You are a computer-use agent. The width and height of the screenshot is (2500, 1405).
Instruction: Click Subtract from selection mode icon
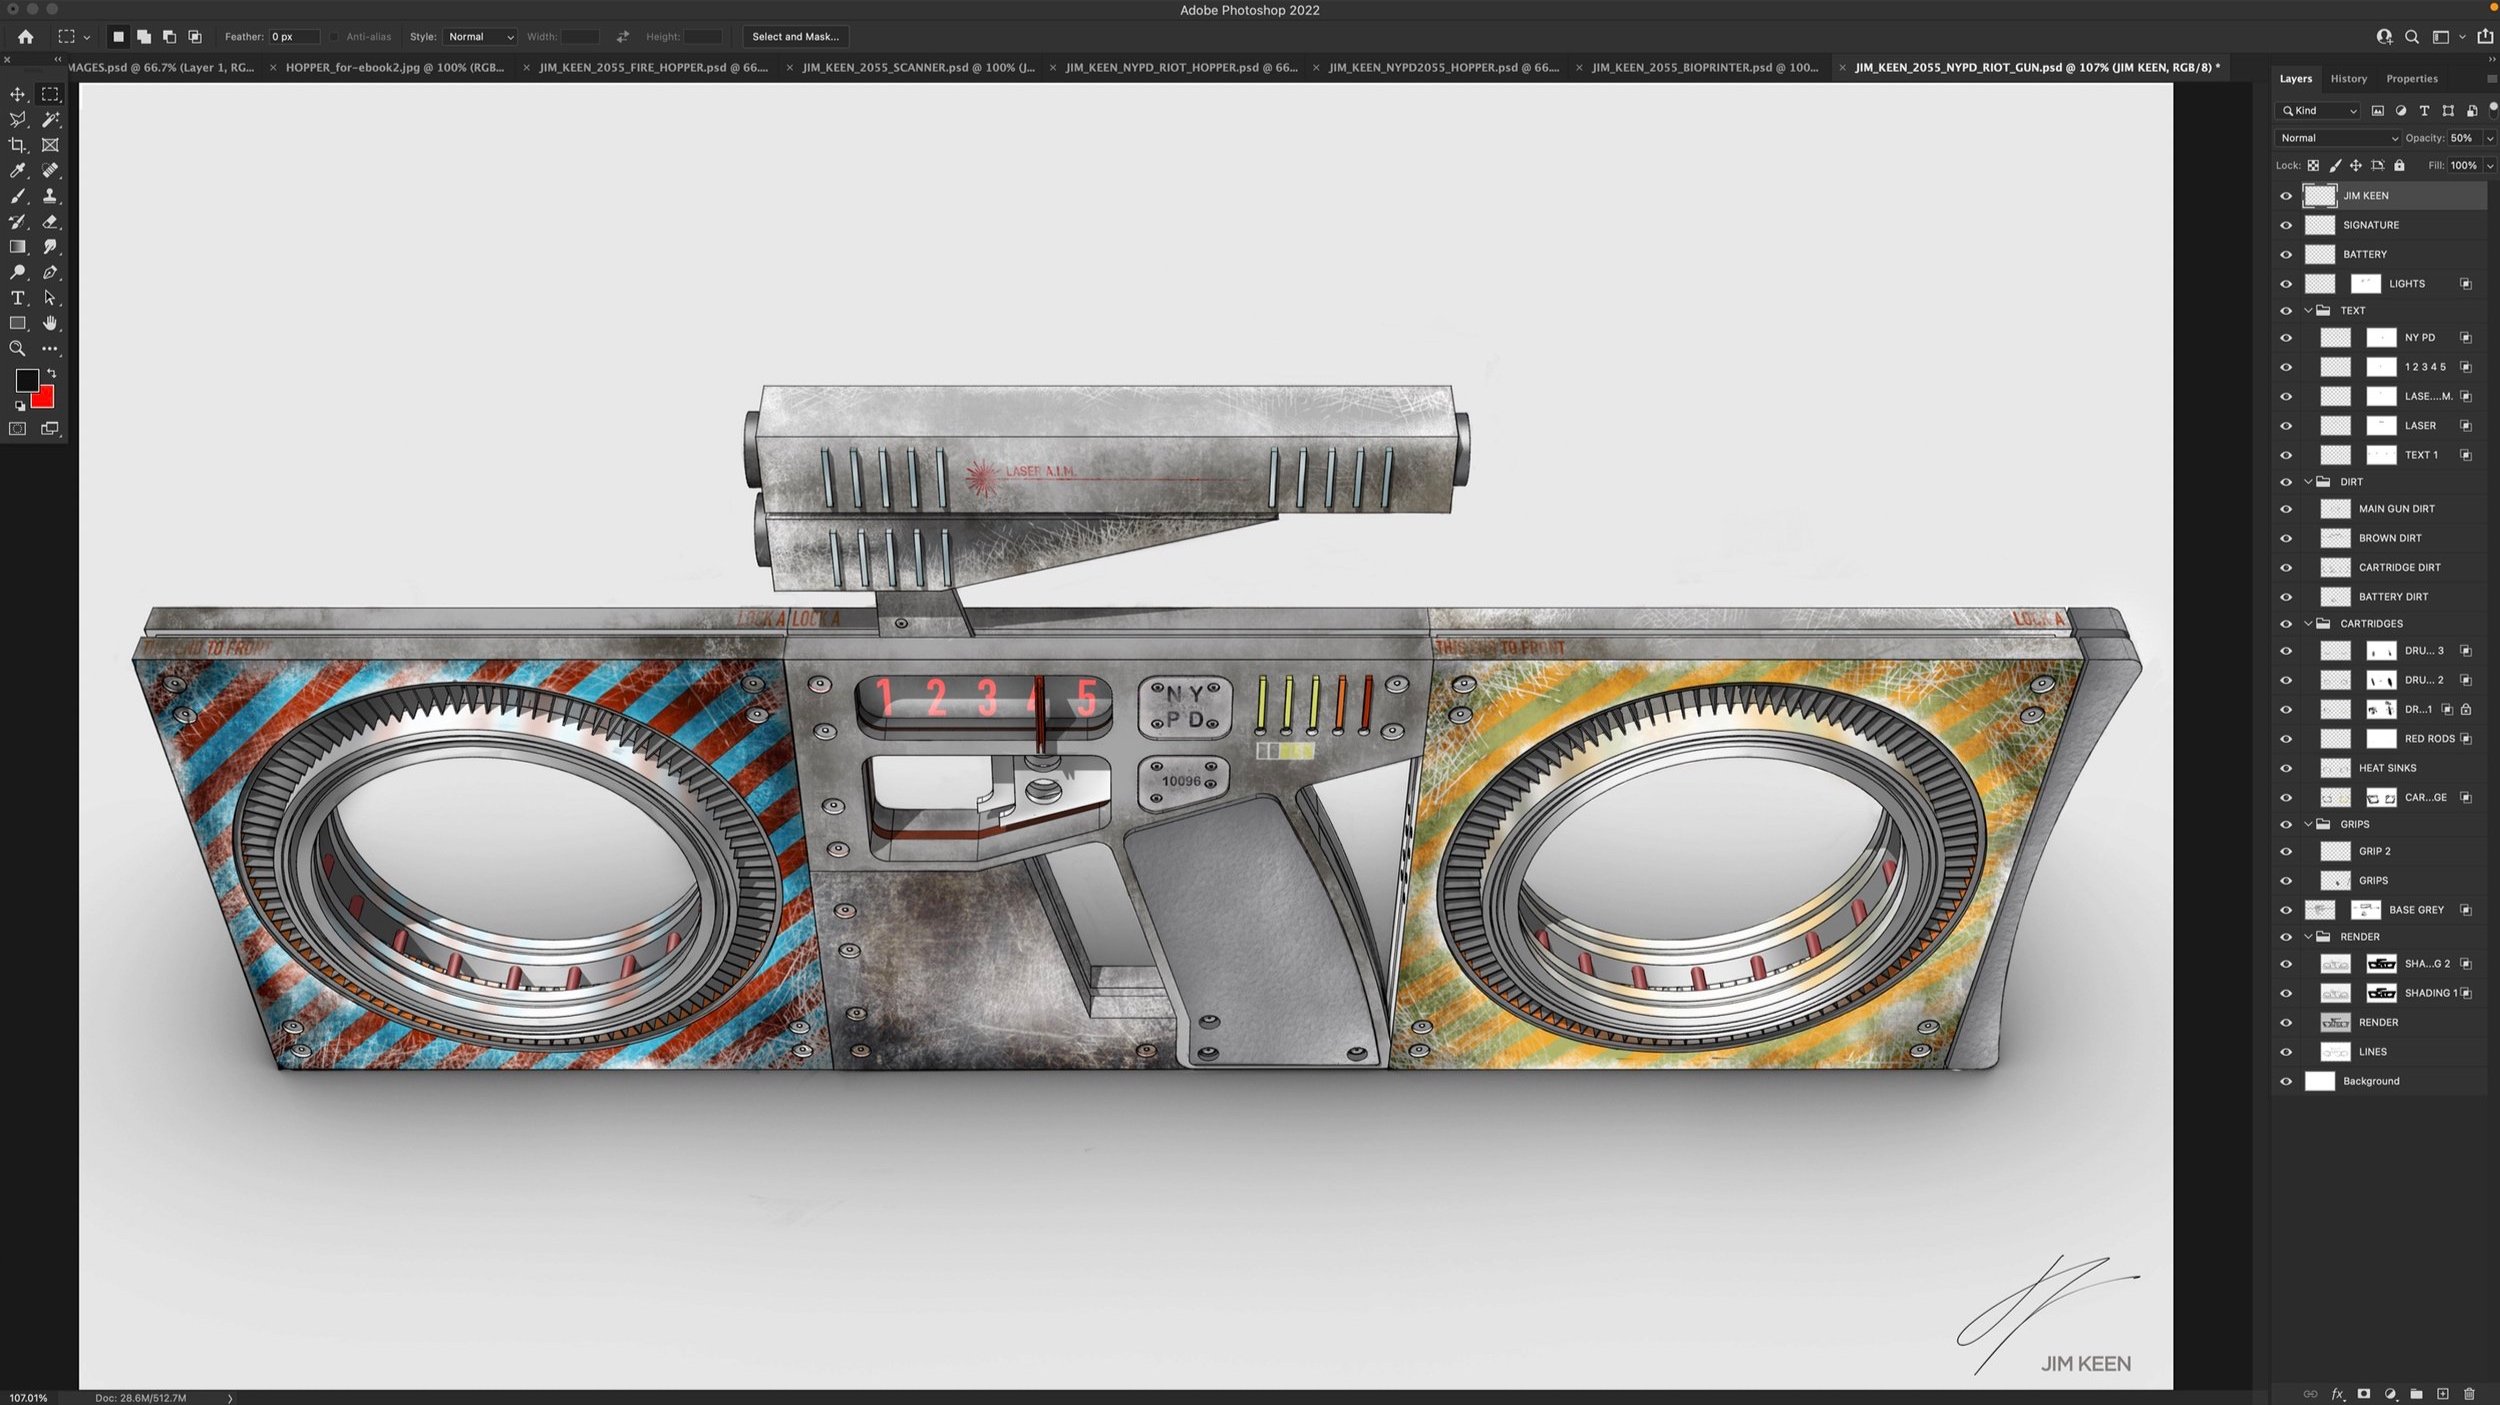169,37
